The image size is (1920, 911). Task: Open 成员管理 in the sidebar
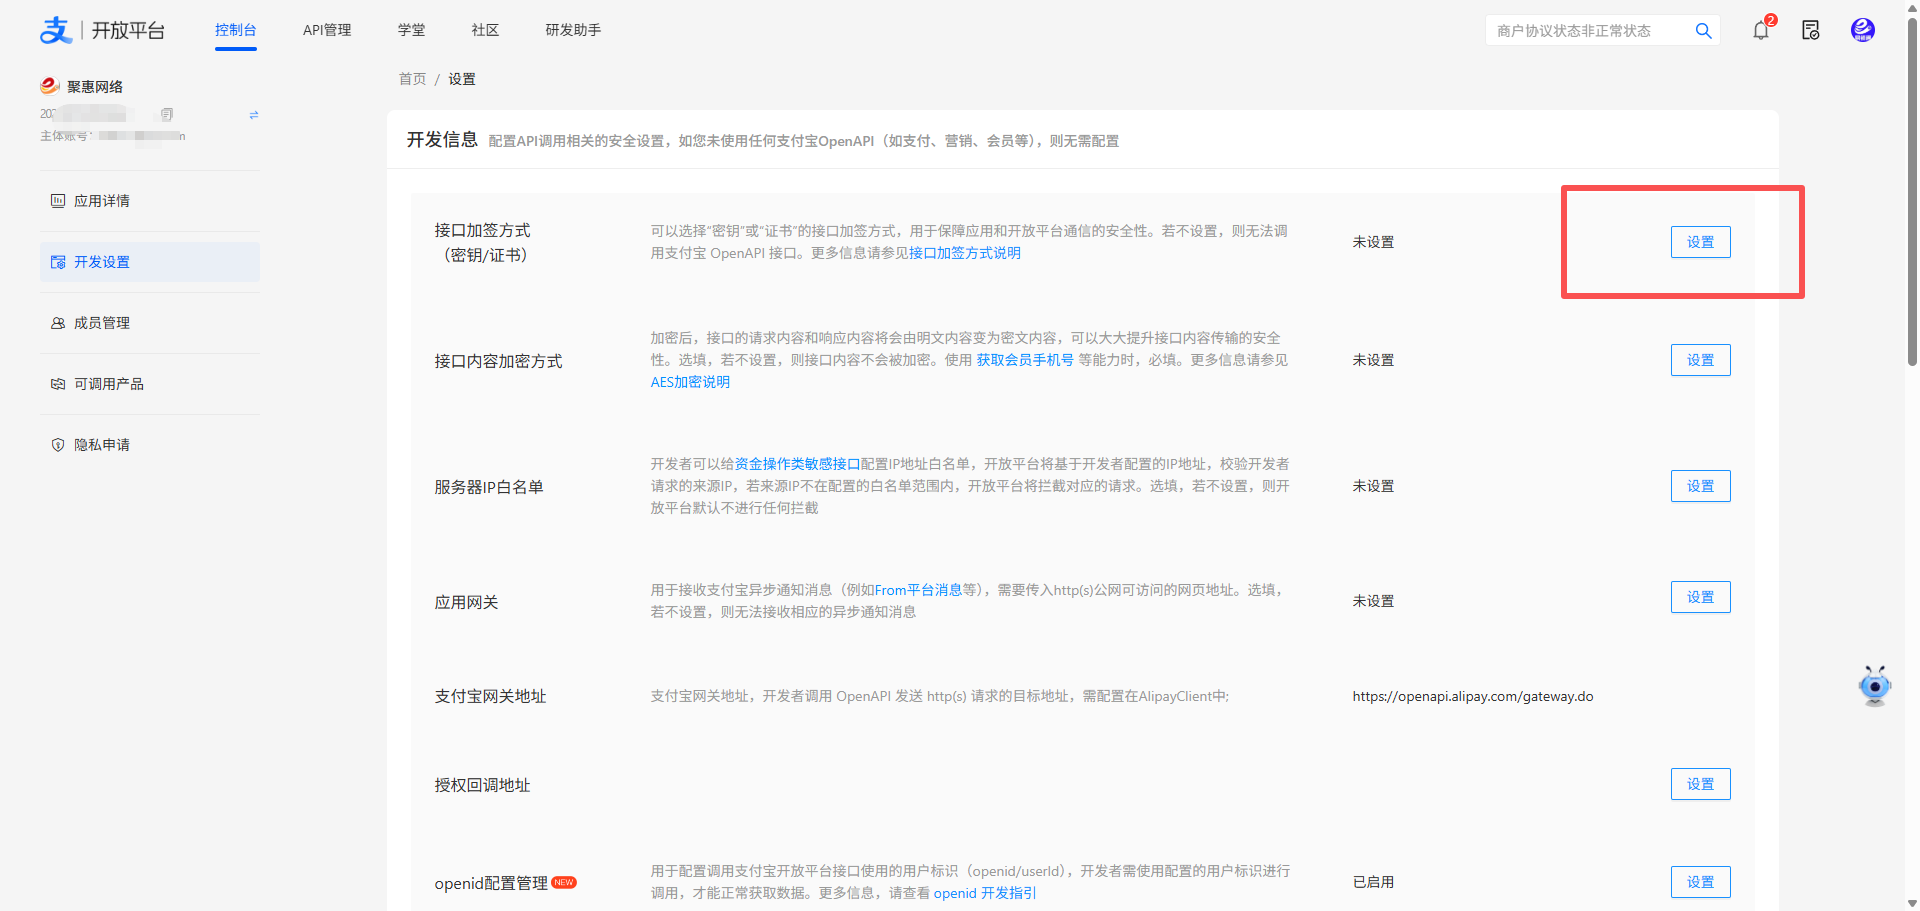point(102,323)
